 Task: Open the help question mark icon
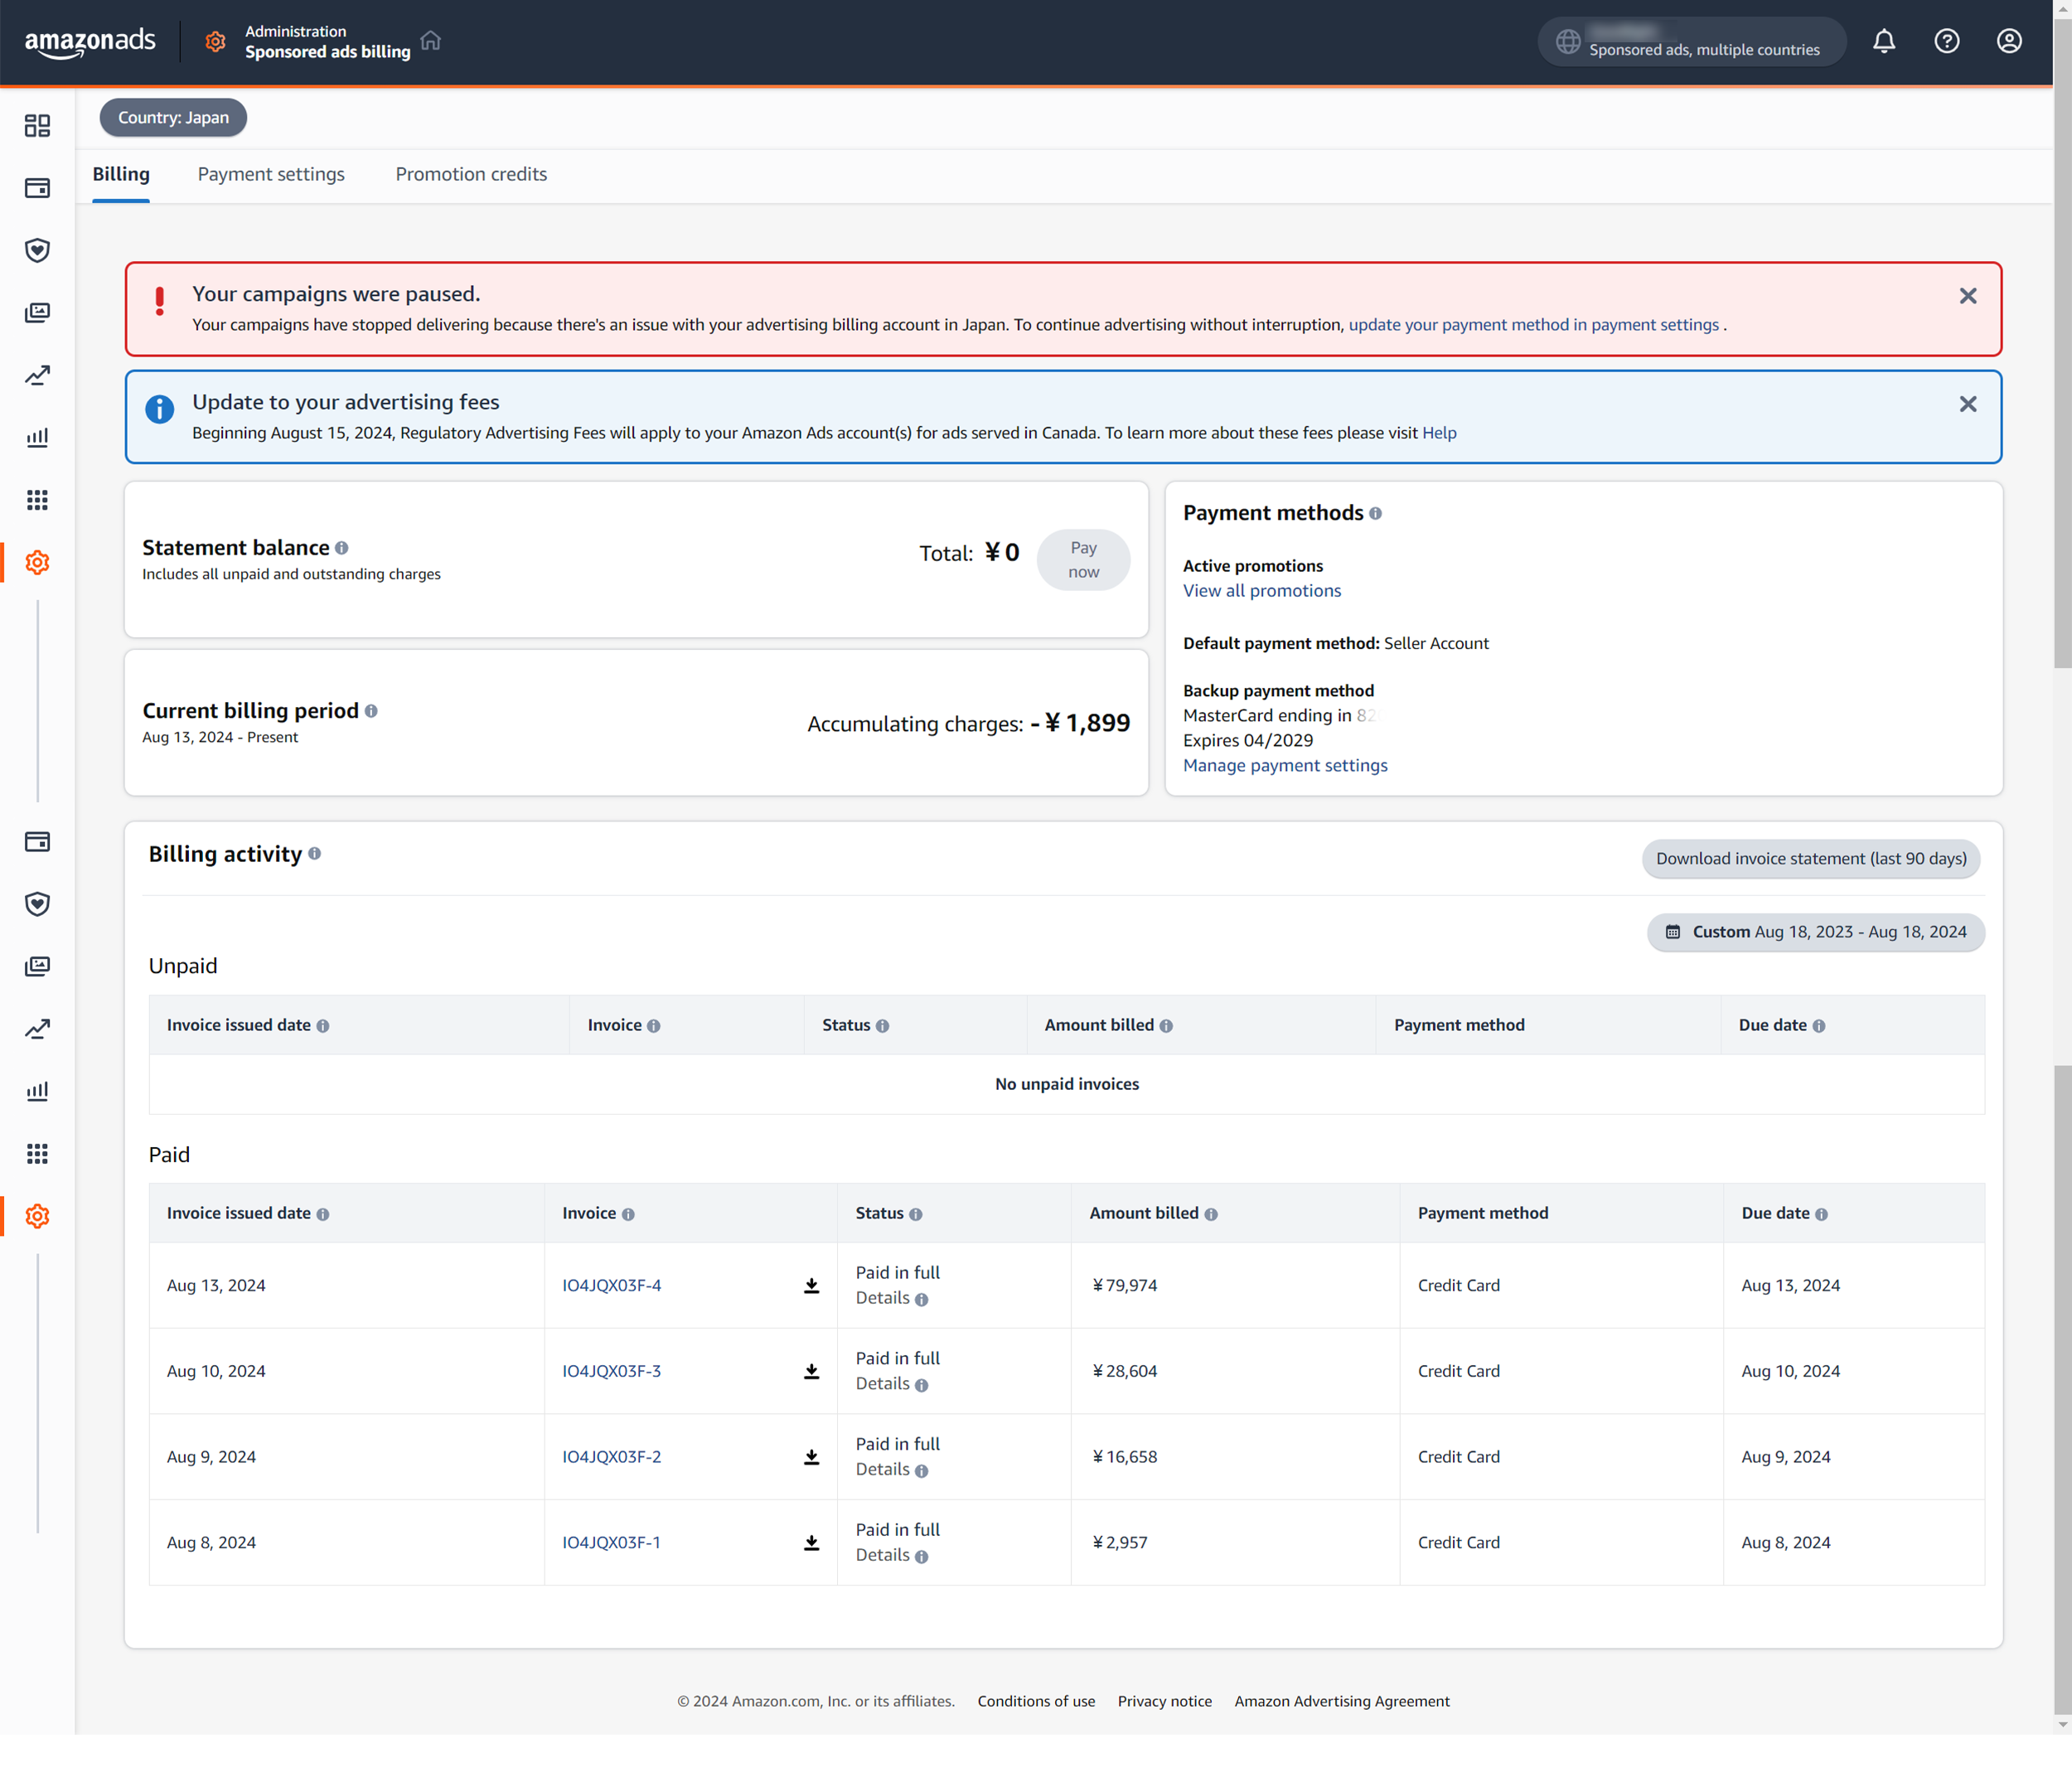coord(1947,41)
